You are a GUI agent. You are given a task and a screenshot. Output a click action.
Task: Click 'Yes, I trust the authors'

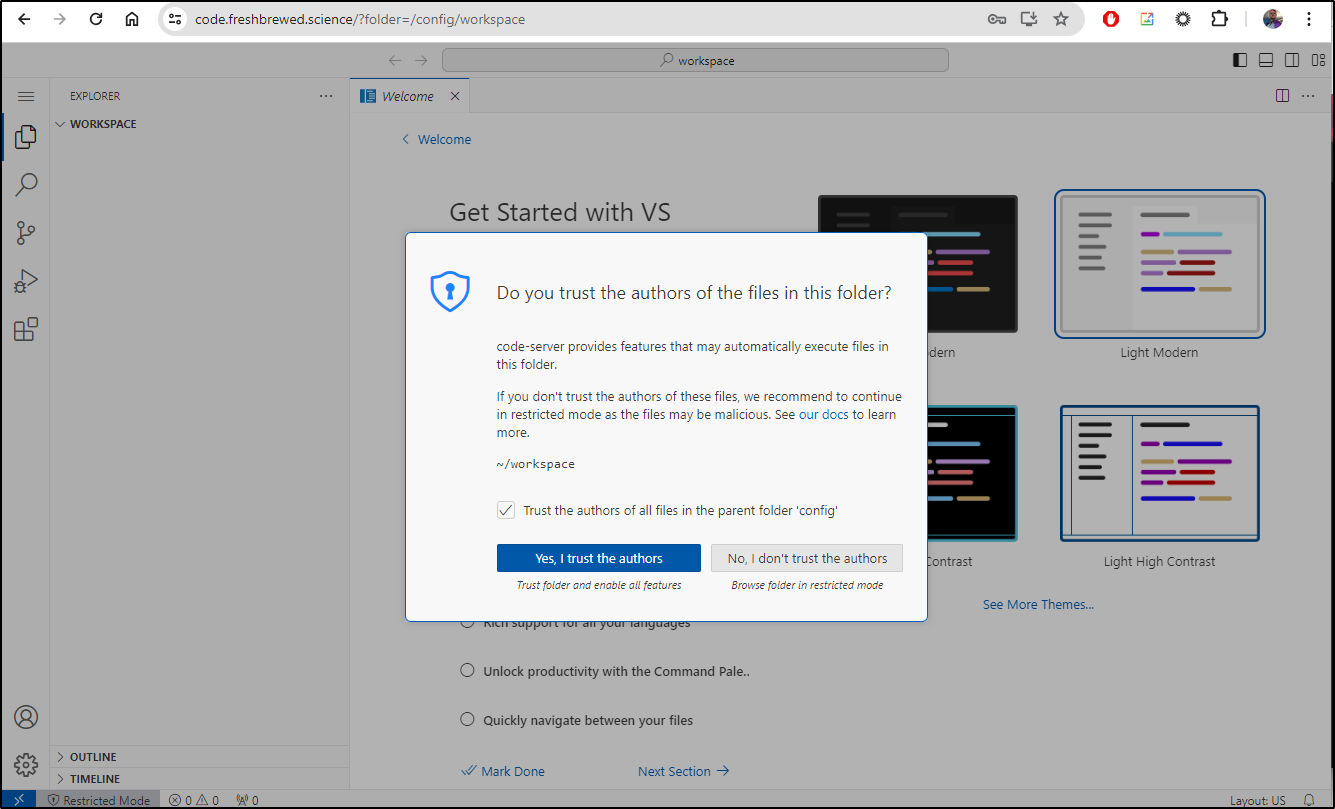(598, 558)
